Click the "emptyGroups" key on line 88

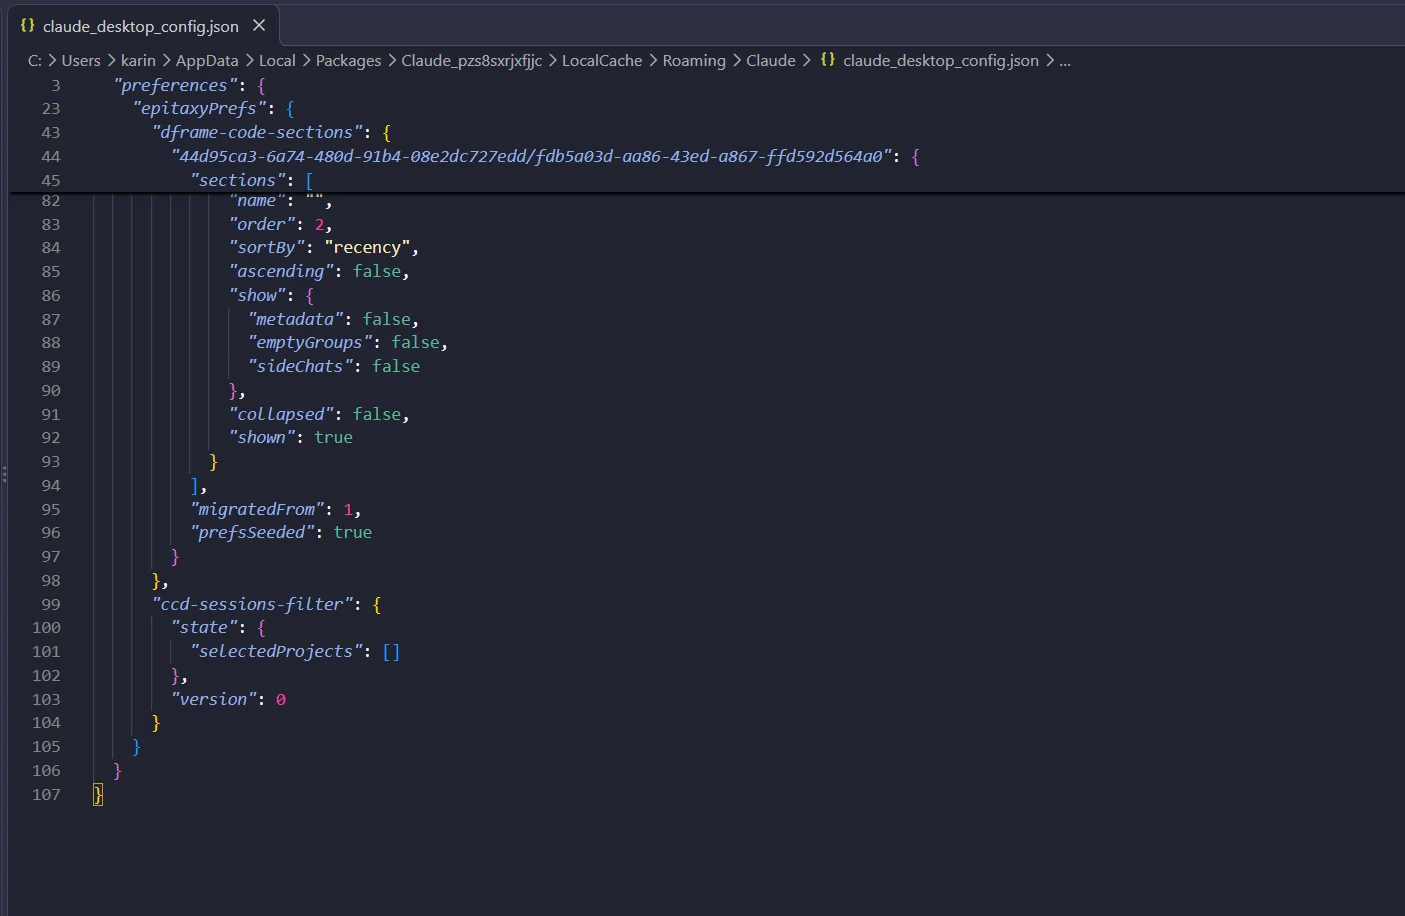[x=310, y=342]
